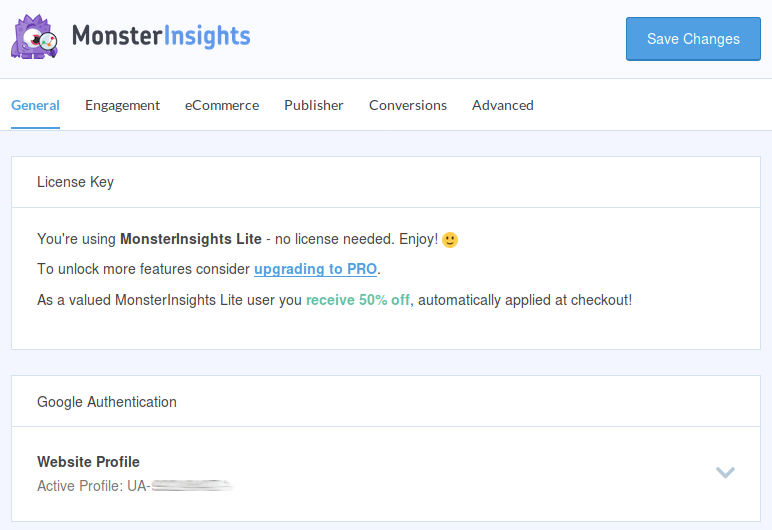Expand the Website Profile chevron
772x530 pixels.
(725, 472)
